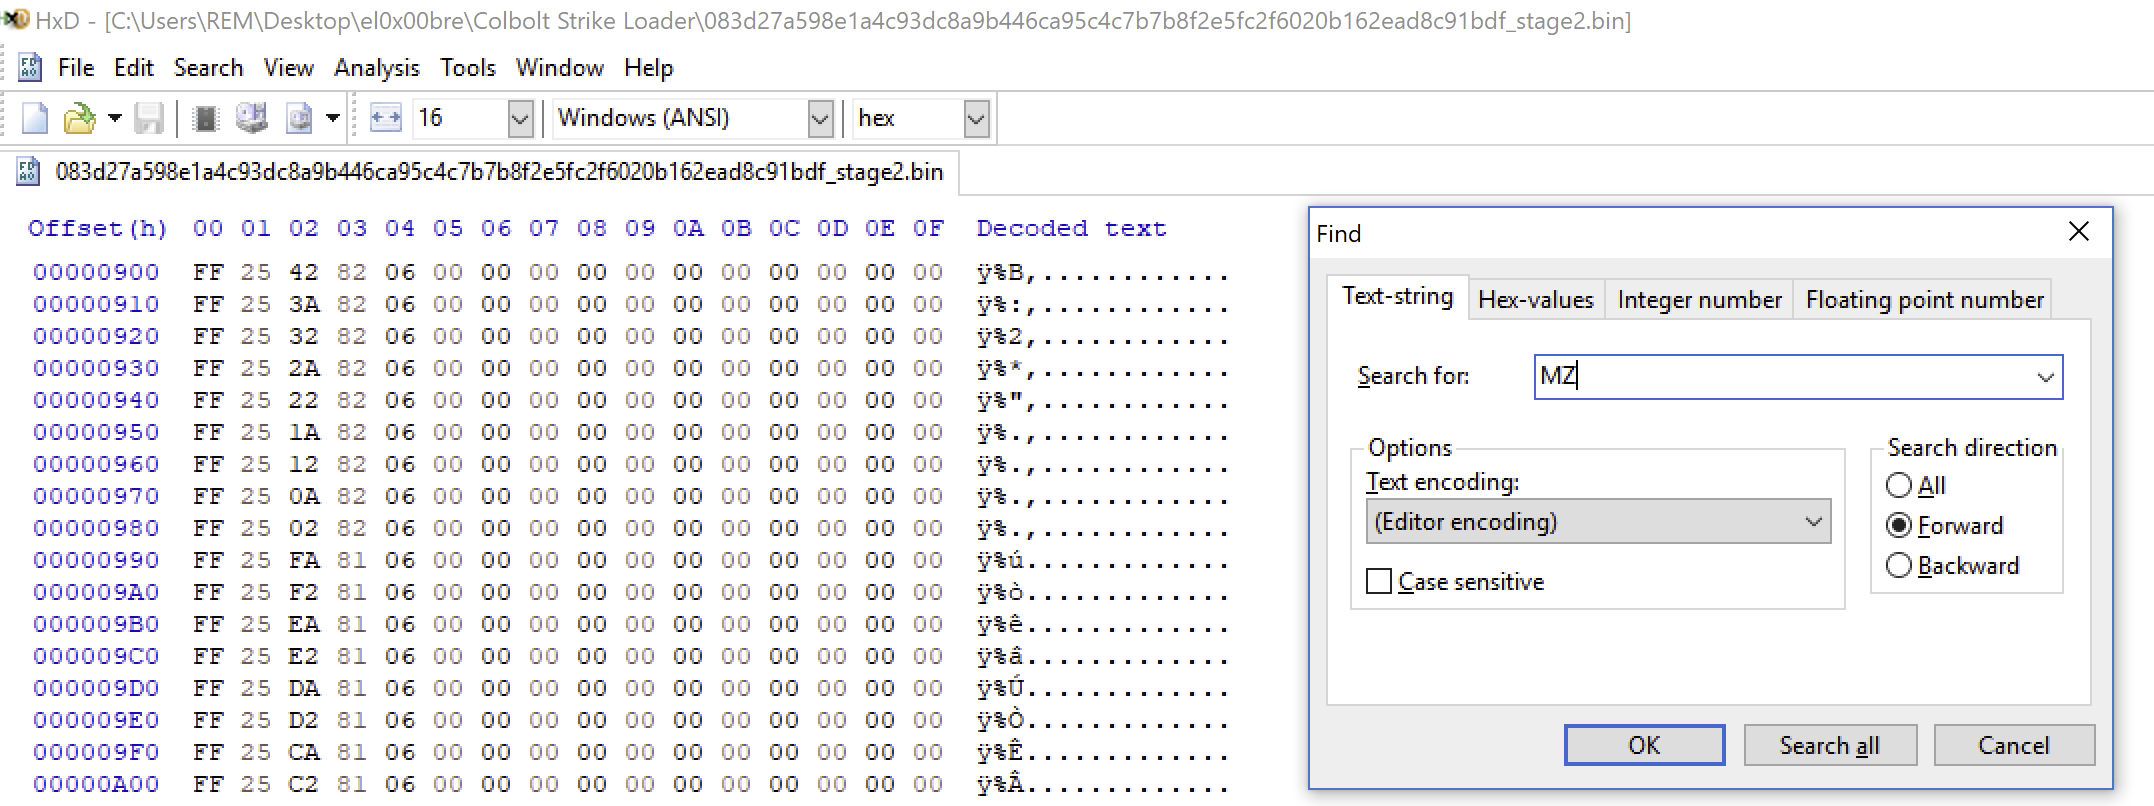Click the 0F column header
This screenshot has height=806, width=2154.
click(927, 229)
